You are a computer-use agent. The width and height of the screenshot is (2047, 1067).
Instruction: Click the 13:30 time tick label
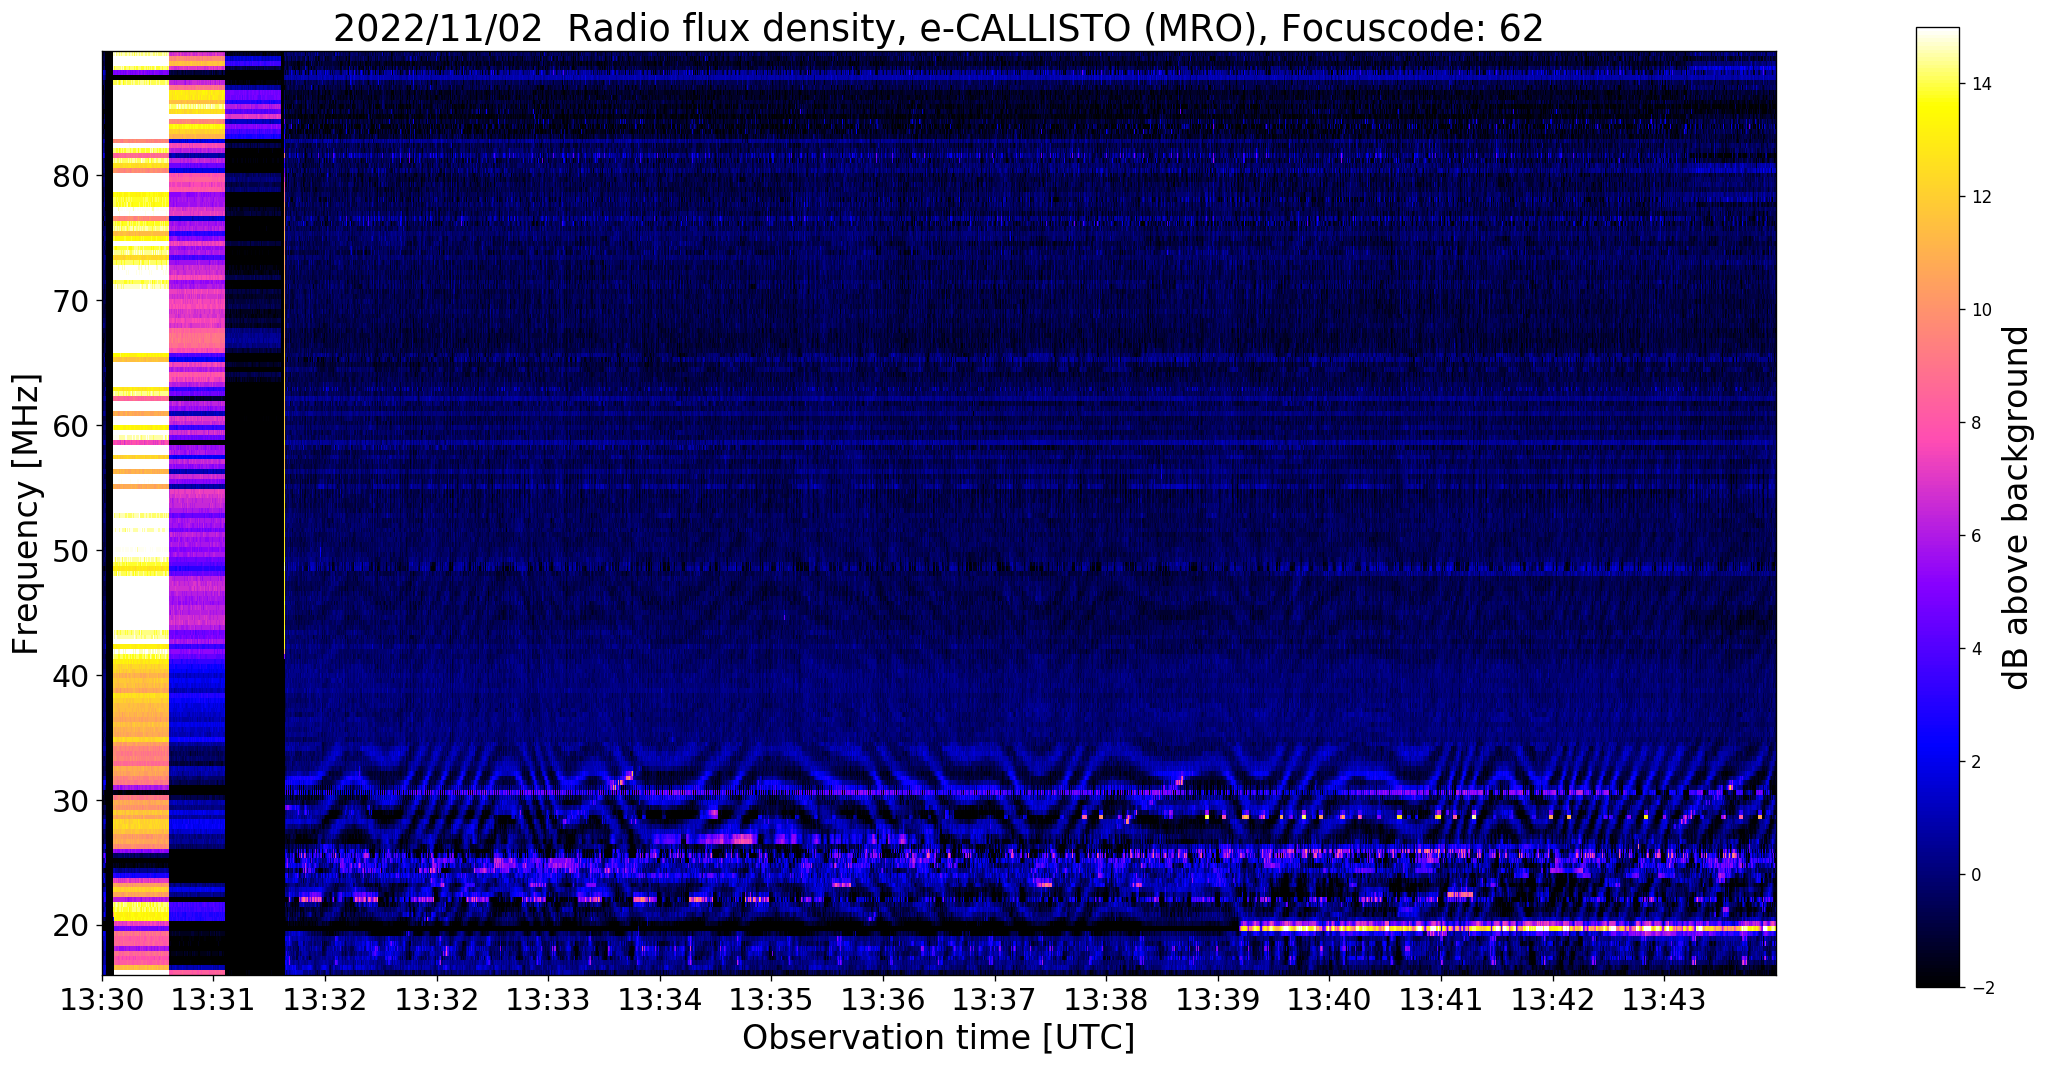(102, 1000)
